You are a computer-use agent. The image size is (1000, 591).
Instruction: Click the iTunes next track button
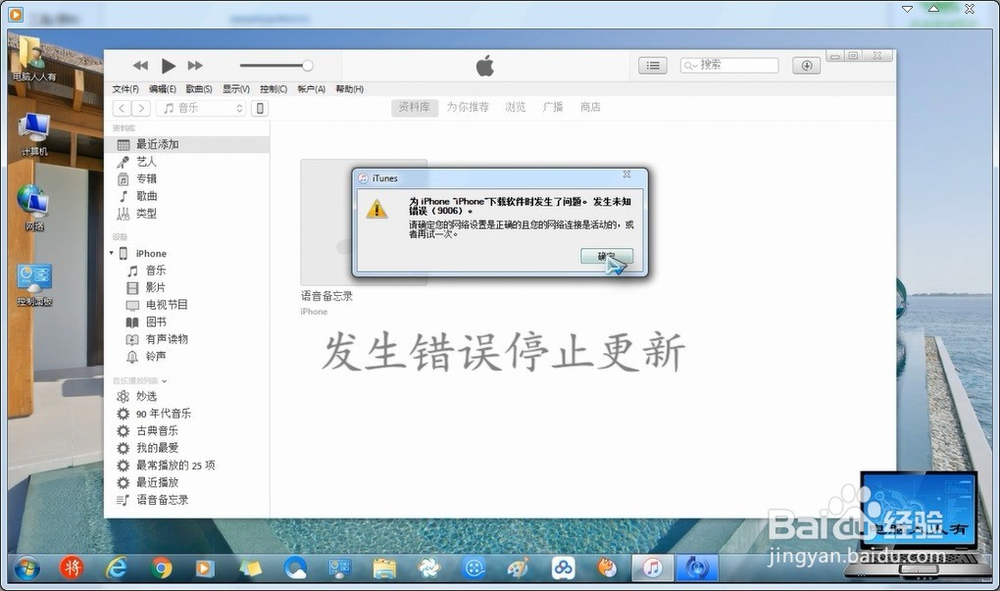[x=195, y=66]
